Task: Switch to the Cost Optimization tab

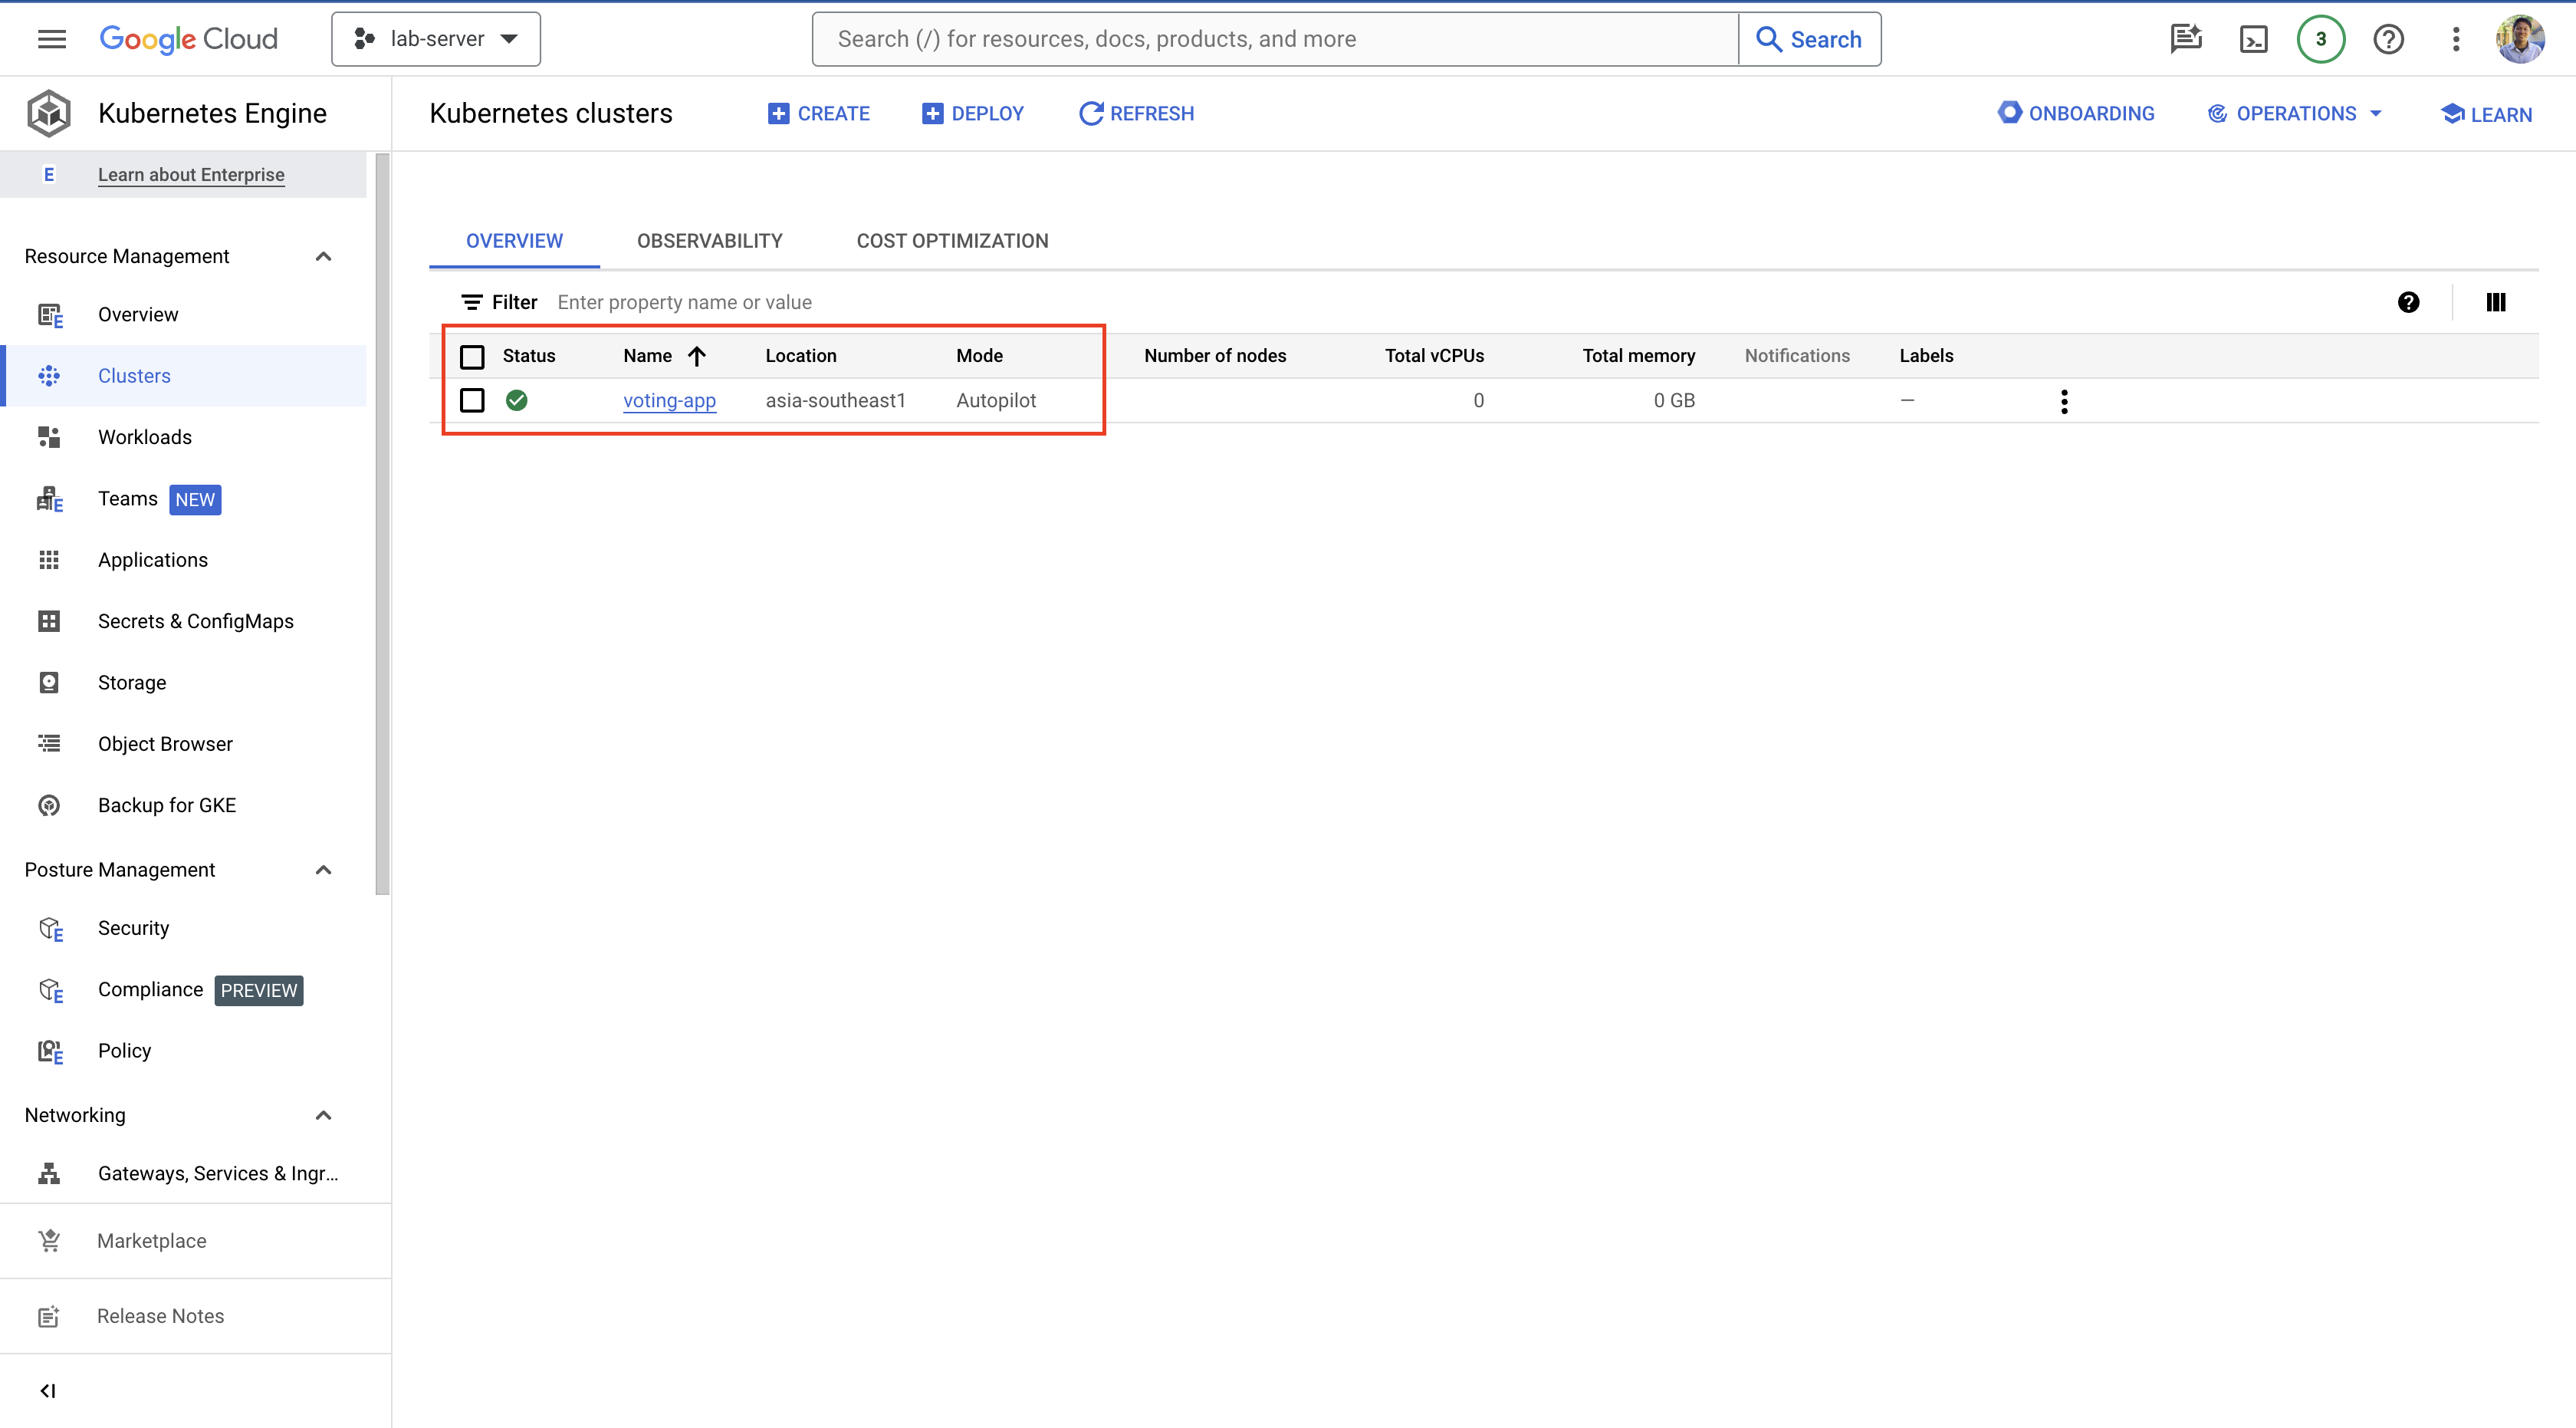Action: pyautogui.click(x=952, y=241)
